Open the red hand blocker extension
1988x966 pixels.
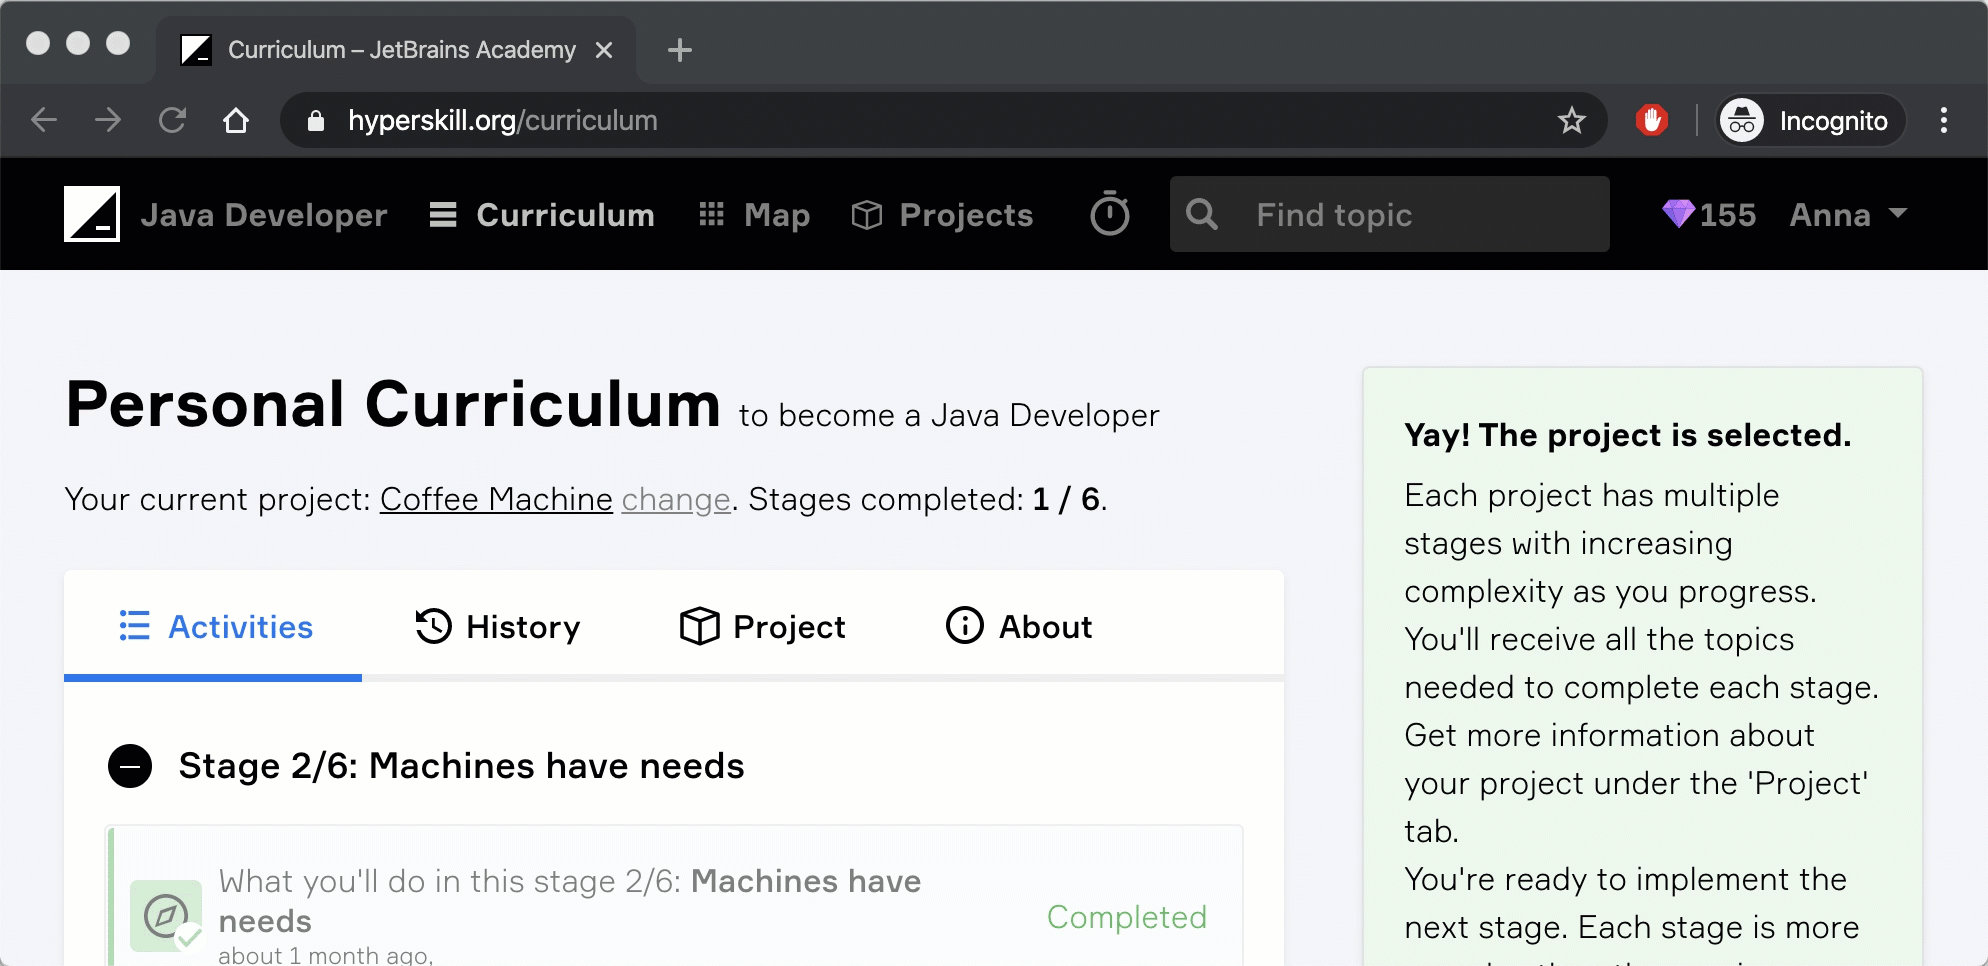[1652, 120]
